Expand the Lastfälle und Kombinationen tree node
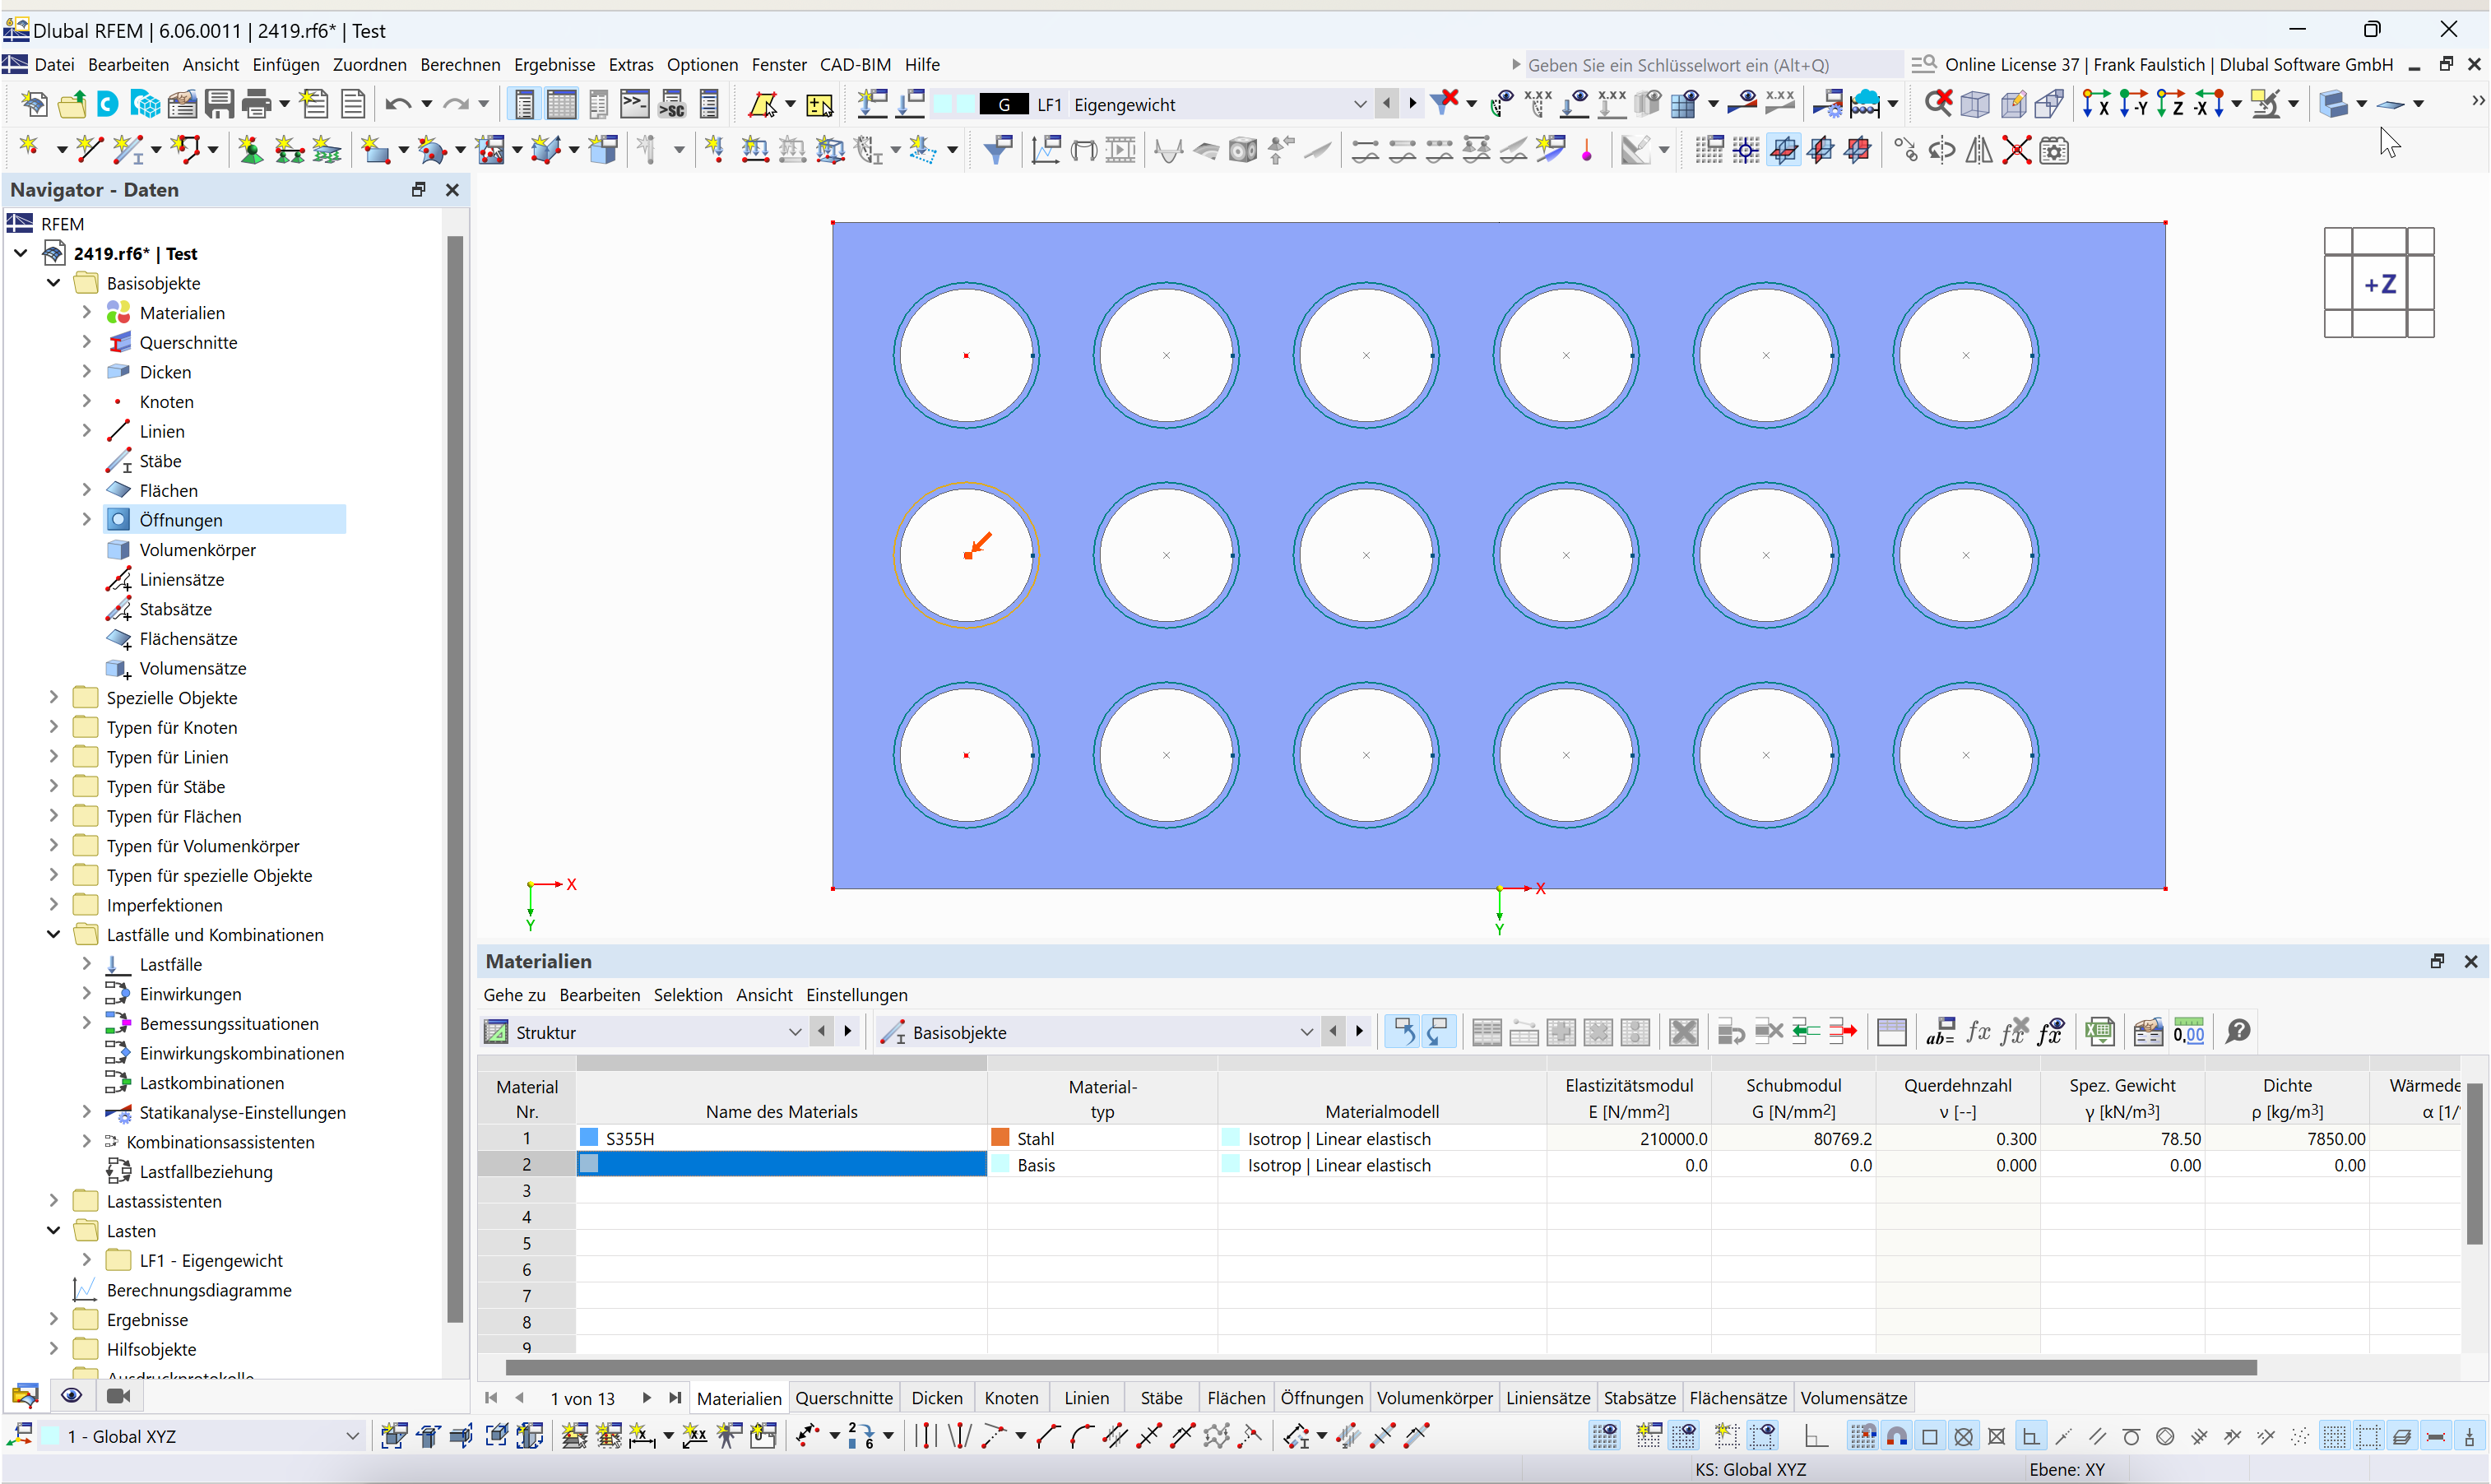Image resolution: width=2491 pixels, height=1484 pixels. pyautogui.click(x=53, y=934)
